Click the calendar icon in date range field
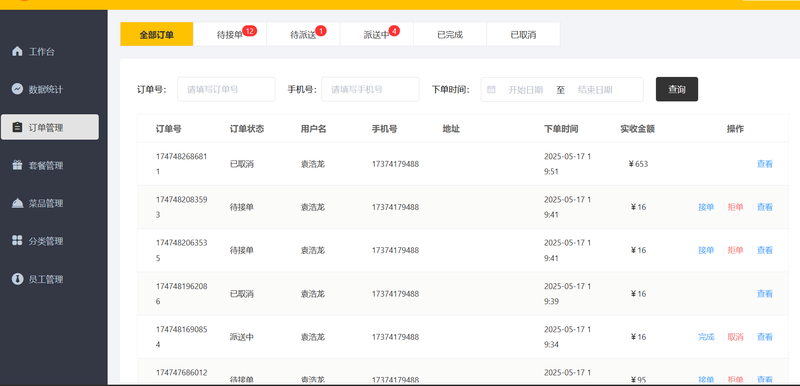The width and height of the screenshot is (800, 386). pos(491,90)
